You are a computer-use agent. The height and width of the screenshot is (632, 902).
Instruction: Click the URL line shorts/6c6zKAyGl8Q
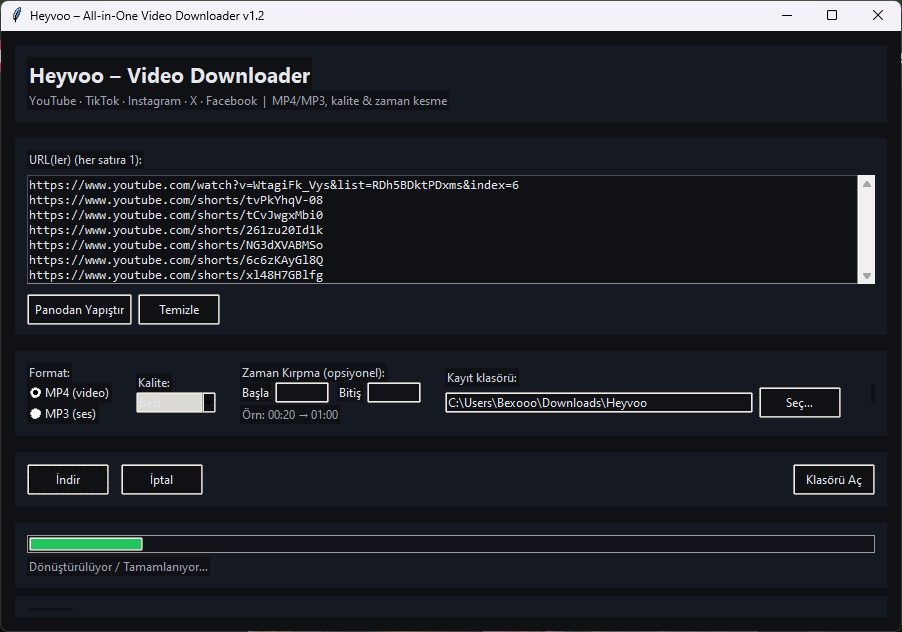[176, 260]
